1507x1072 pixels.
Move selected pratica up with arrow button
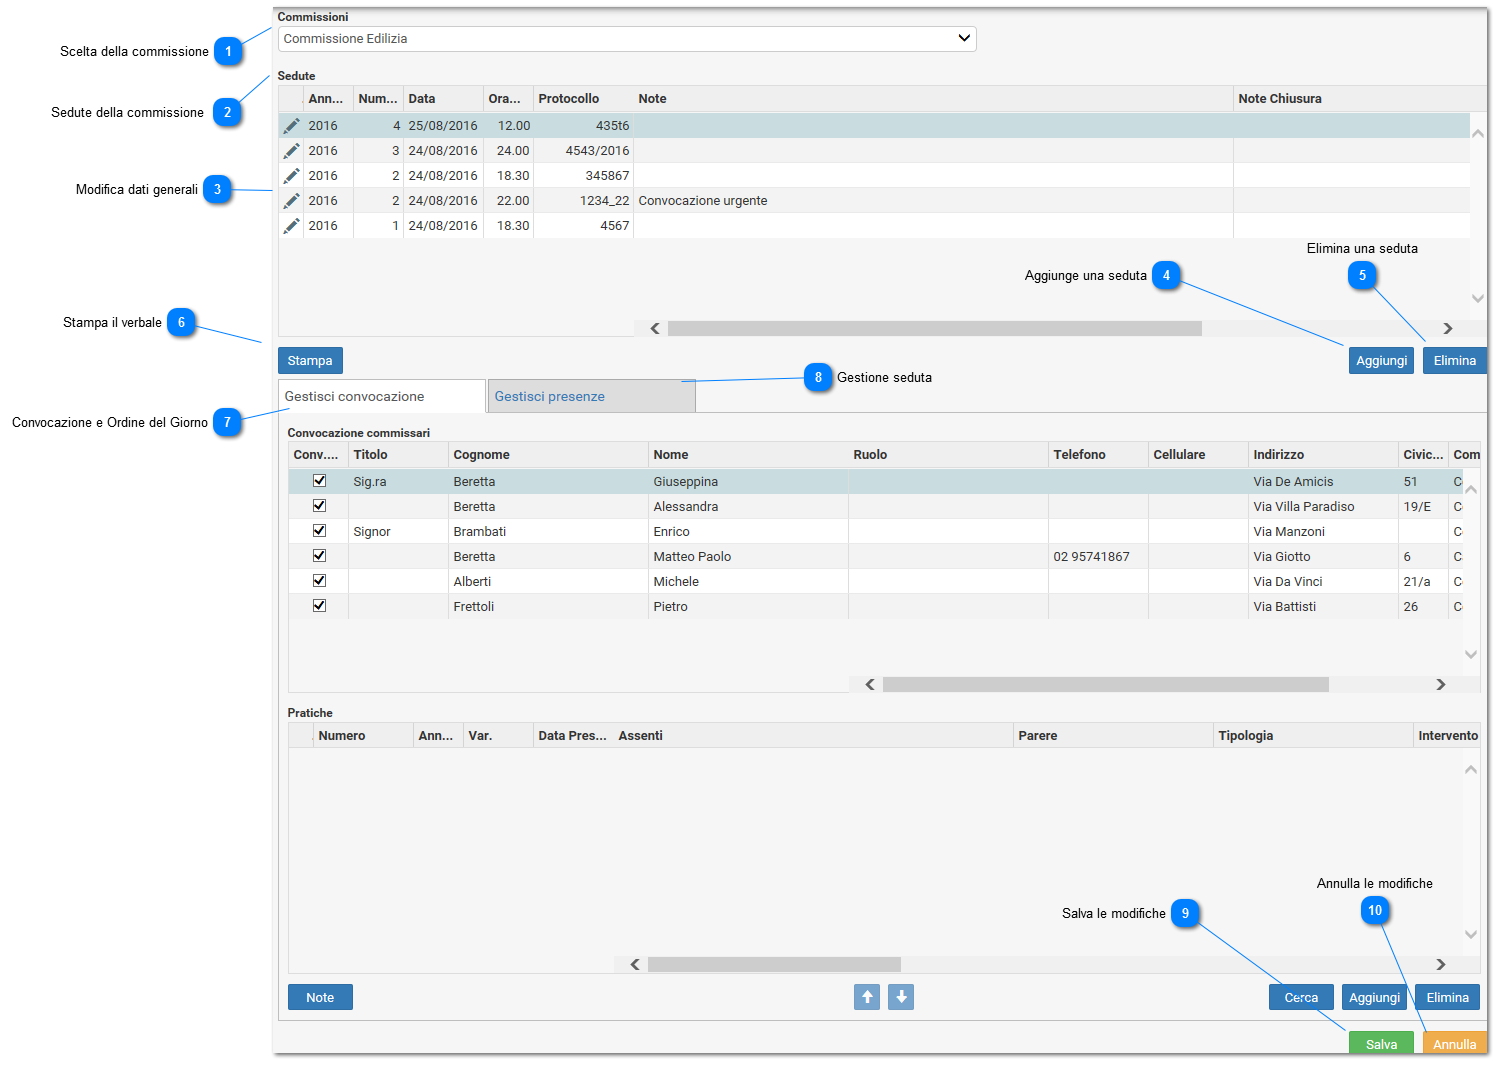click(x=867, y=997)
